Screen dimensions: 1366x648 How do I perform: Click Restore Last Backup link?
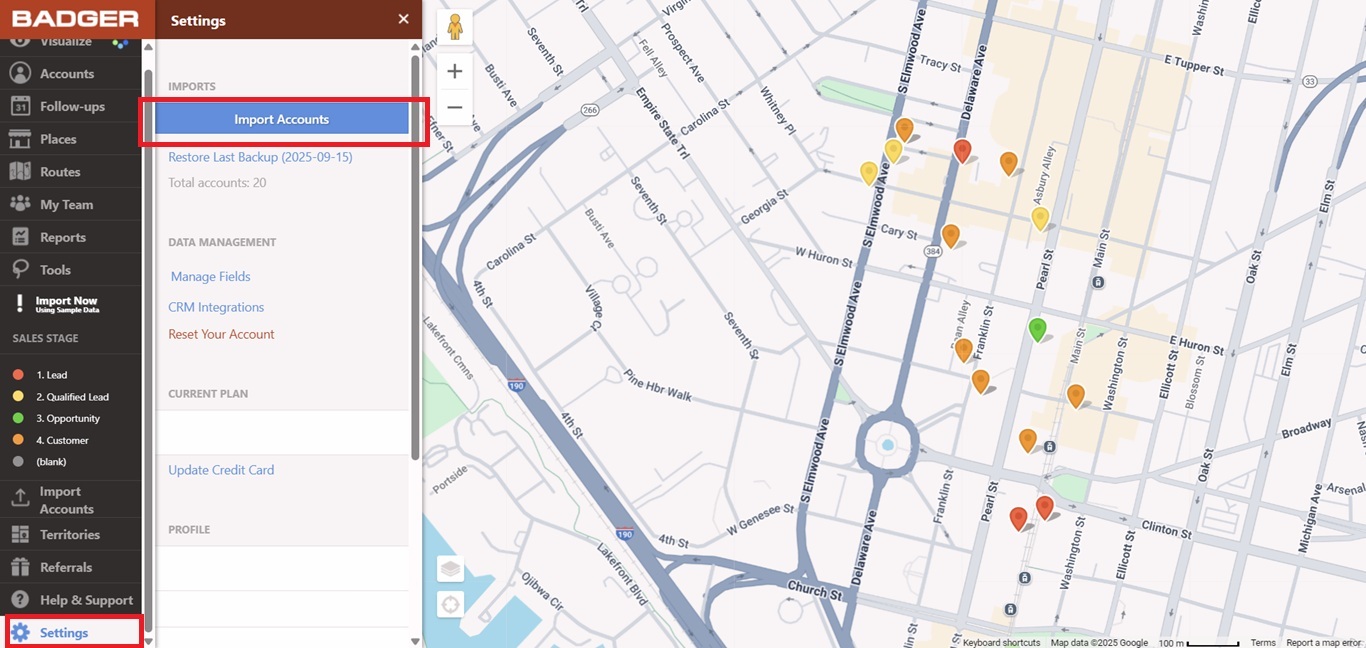260,157
